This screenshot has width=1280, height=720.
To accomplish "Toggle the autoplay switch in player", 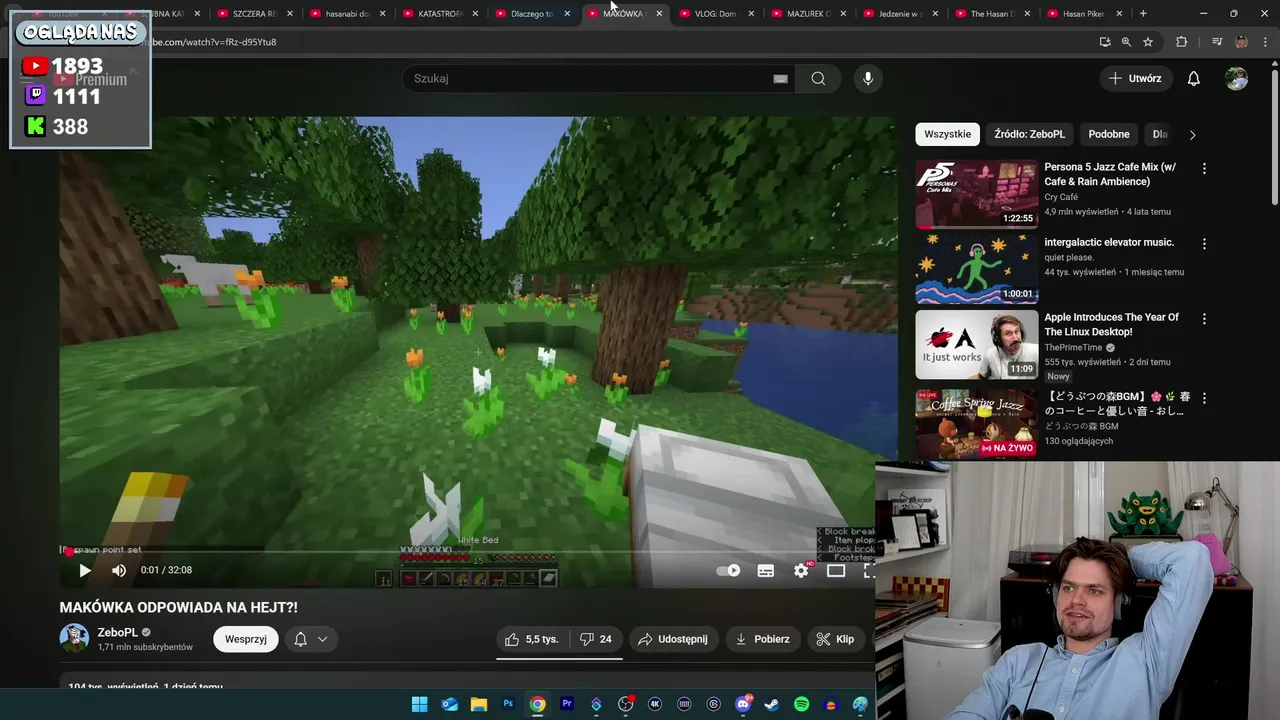I will (x=729, y=570).
